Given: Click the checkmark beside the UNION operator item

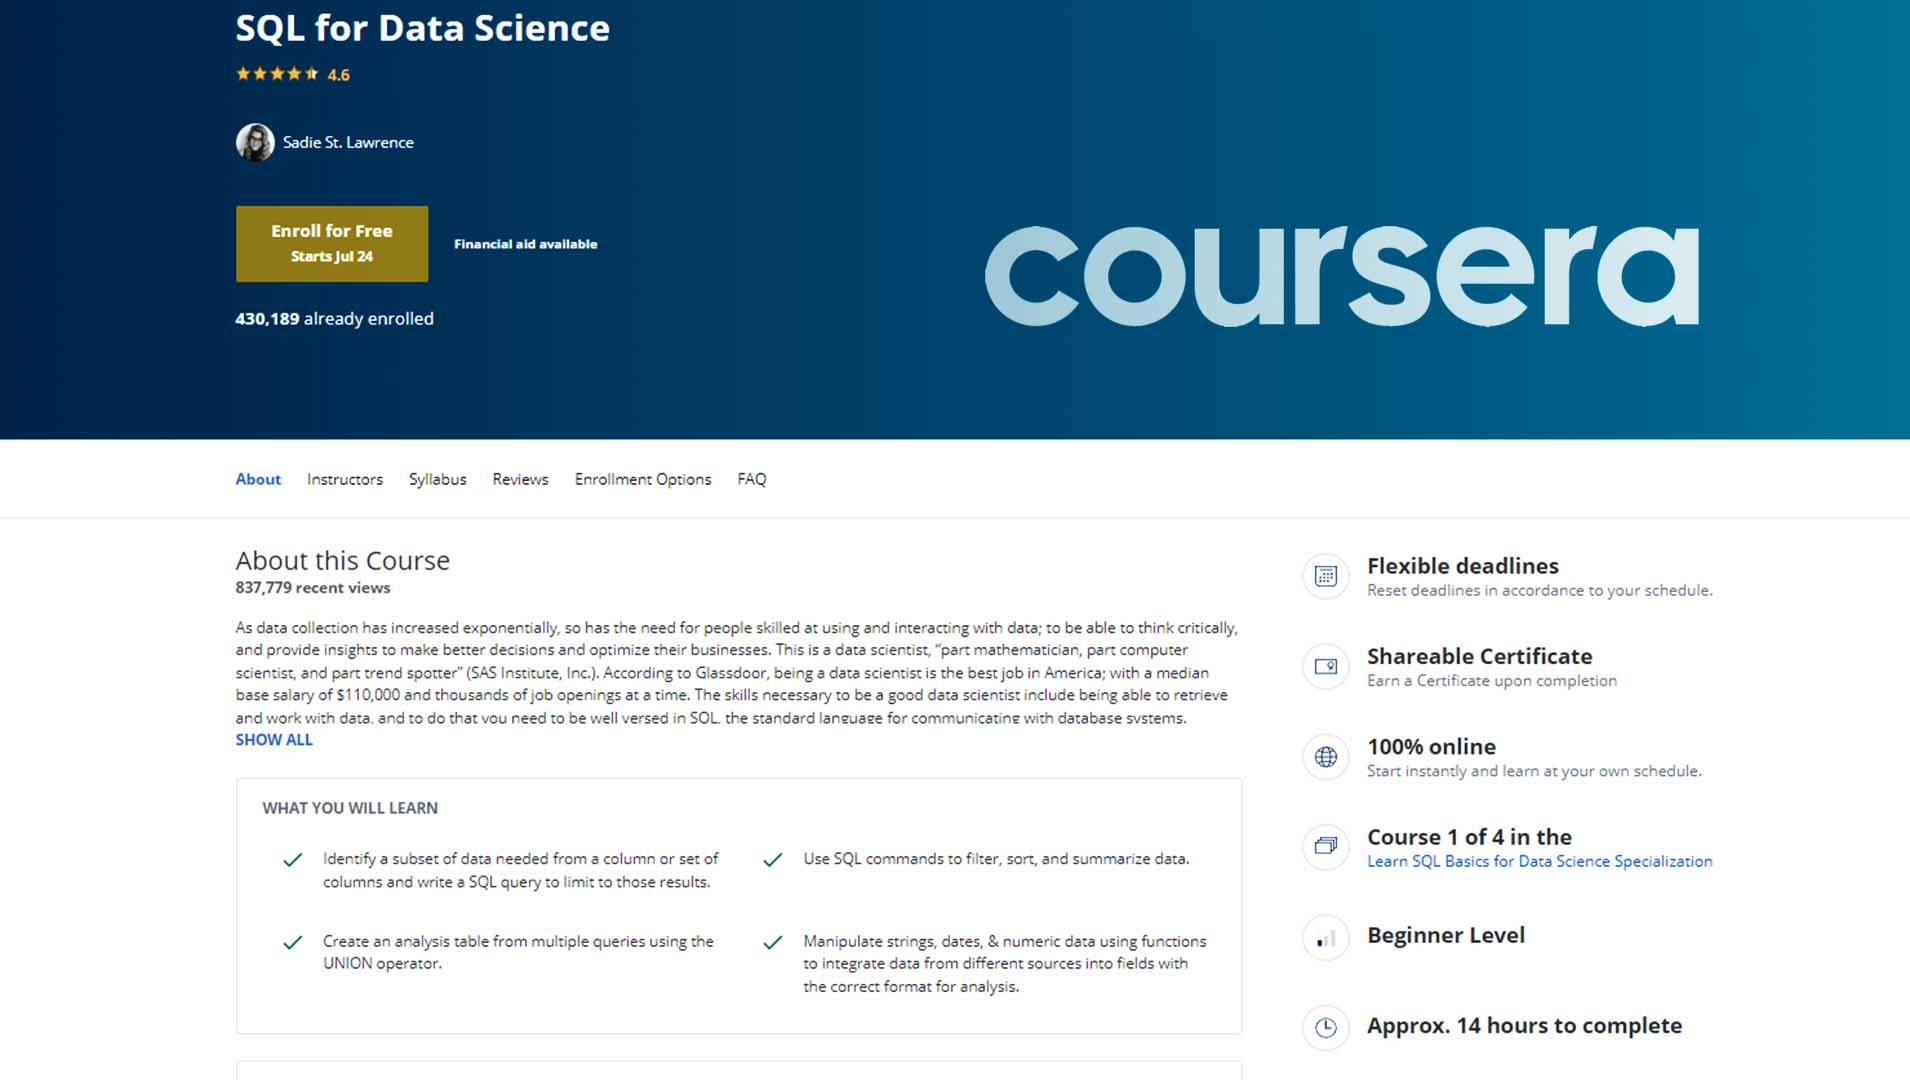Looking at the screenshot, I should click(292, 940).
